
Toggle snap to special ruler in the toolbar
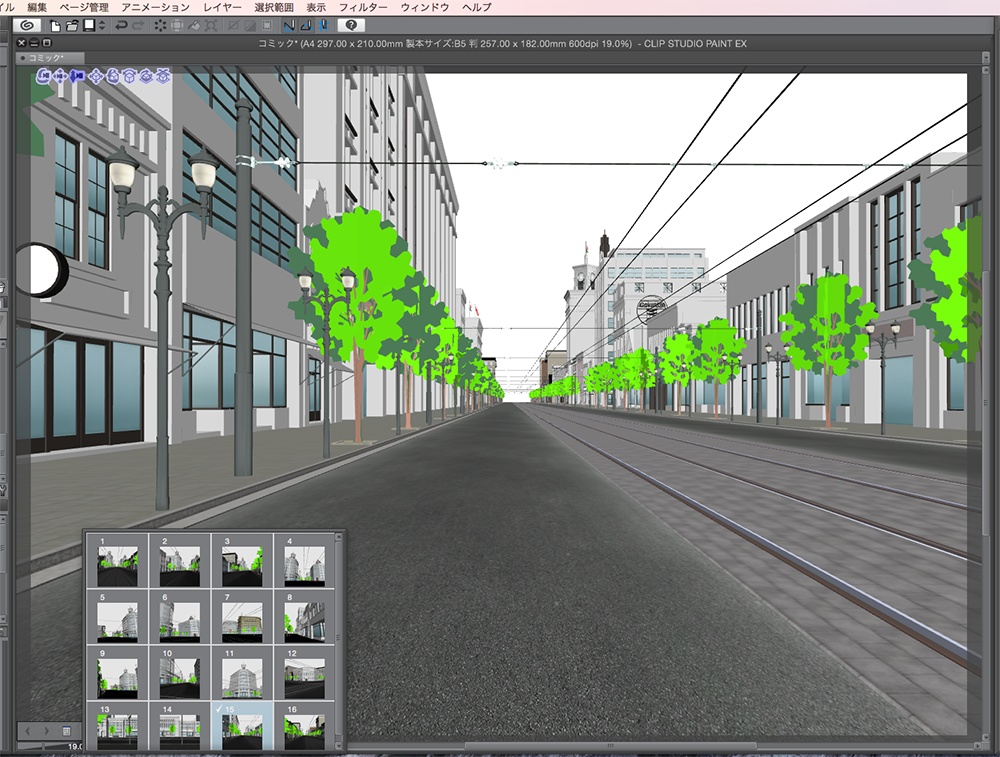pyautogui.click(x=305, y=25)
